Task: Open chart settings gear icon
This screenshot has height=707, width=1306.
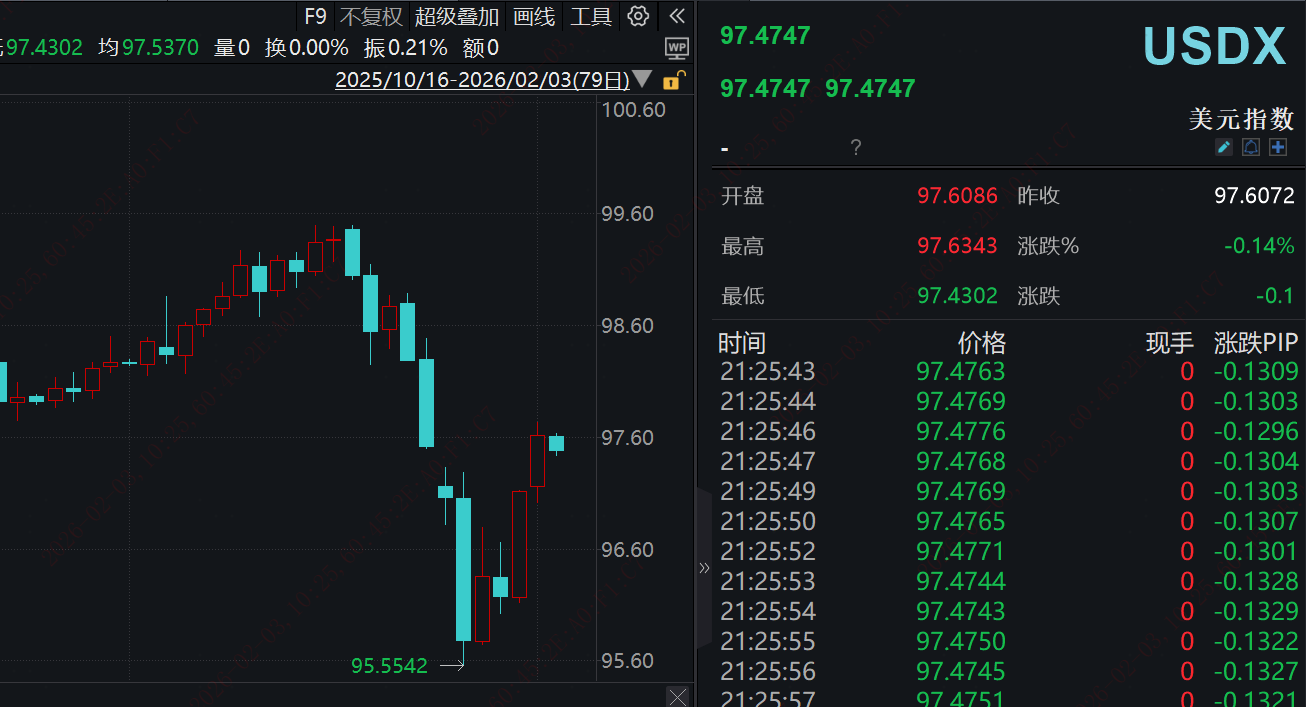Action: (x=638, y=16)
